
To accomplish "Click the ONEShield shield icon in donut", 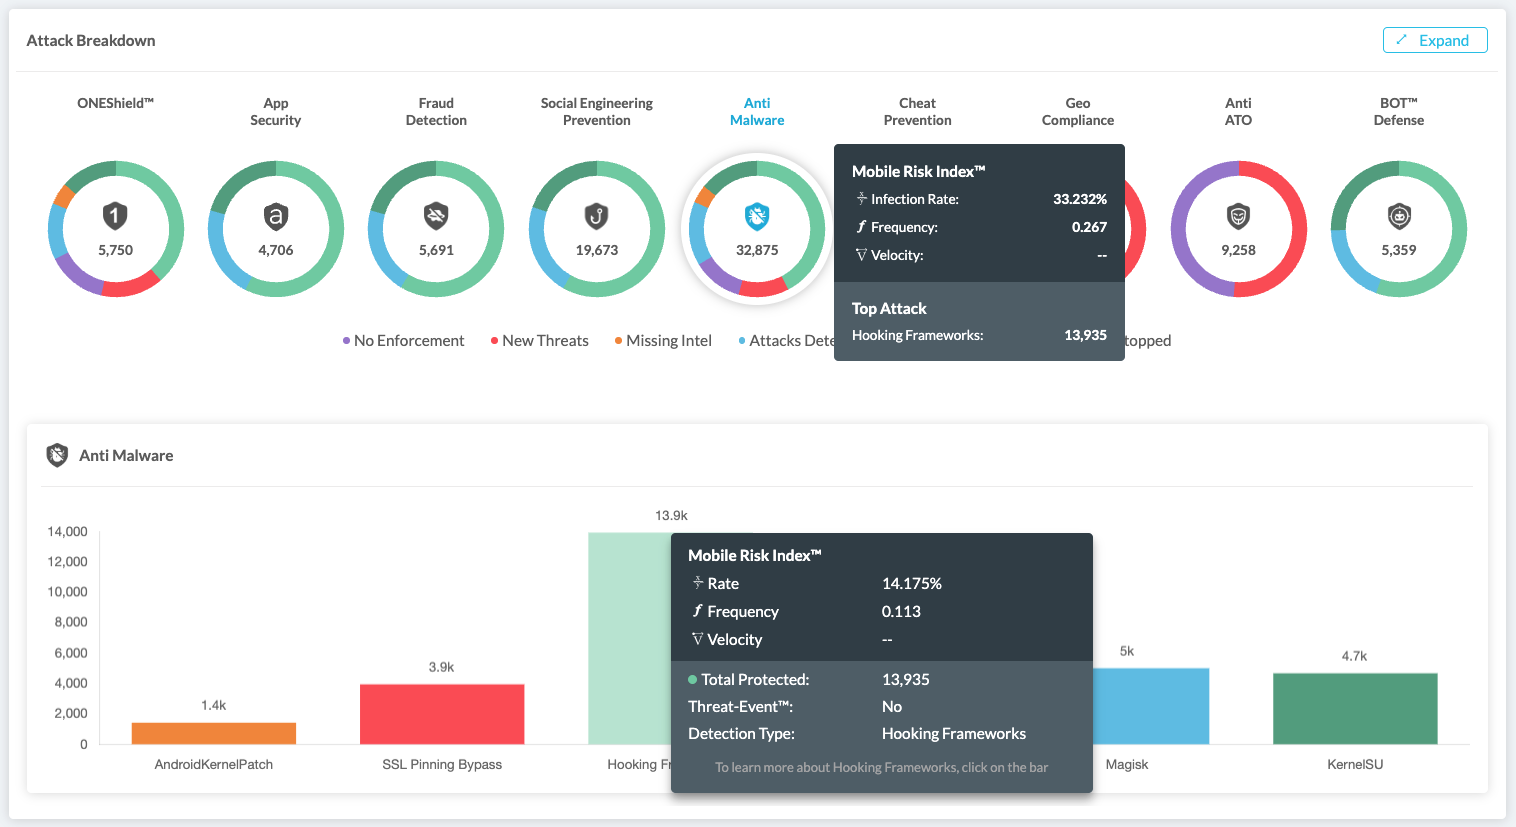I will (115, 215).
